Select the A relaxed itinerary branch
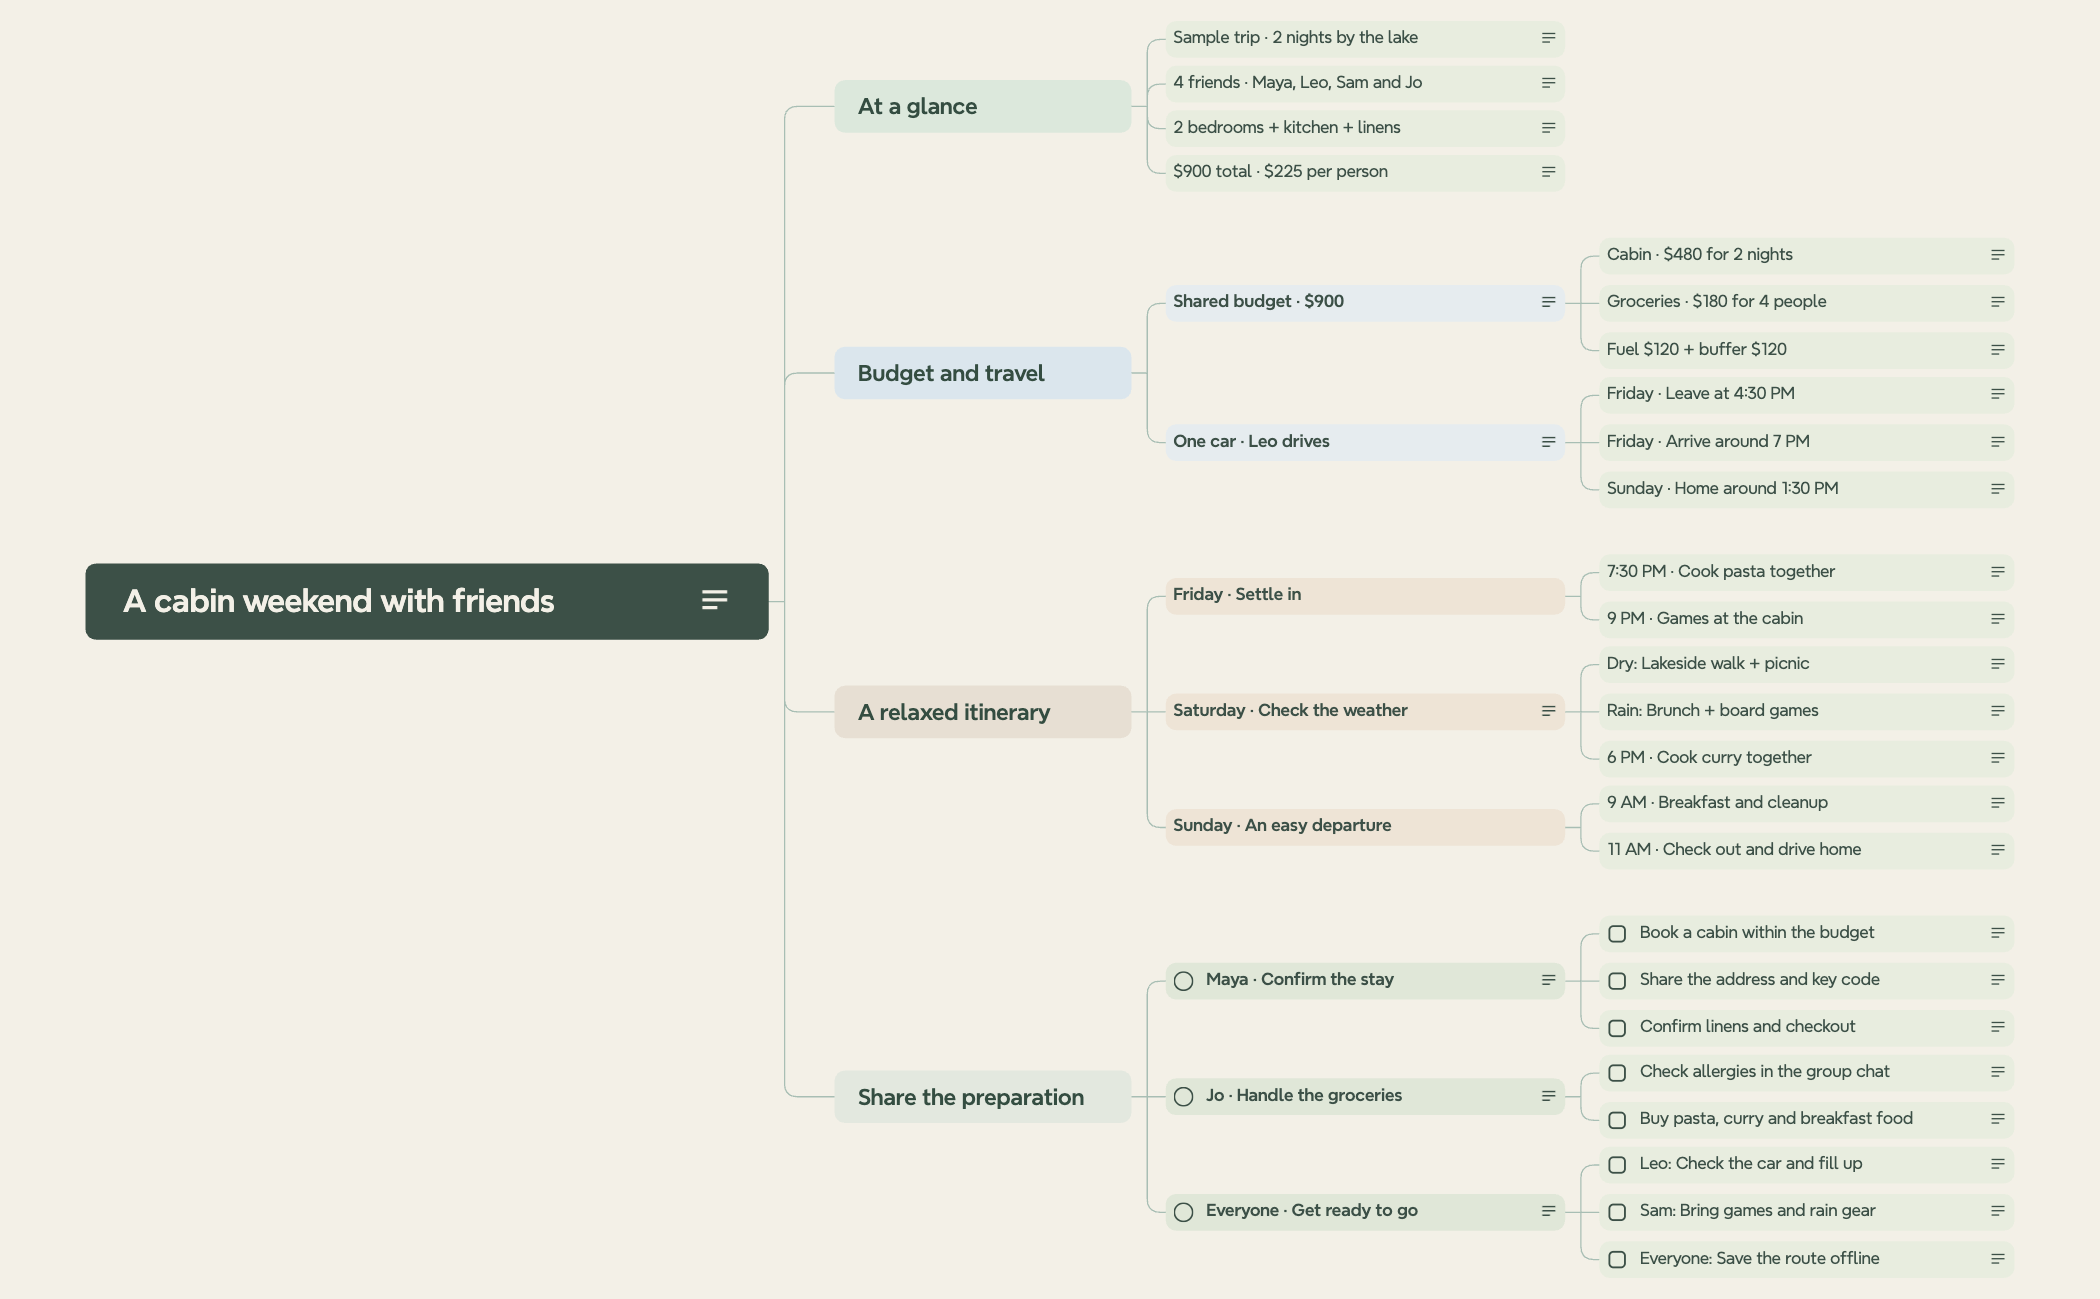Viewport: 2100px width, 1299px height. pos(983,712)
